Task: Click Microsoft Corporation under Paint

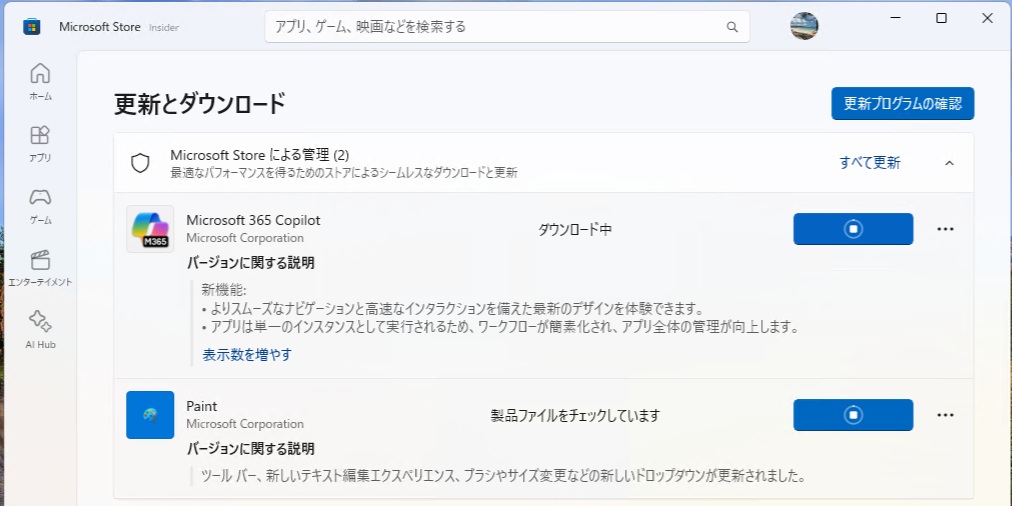Action: click(x=245, y=424)
